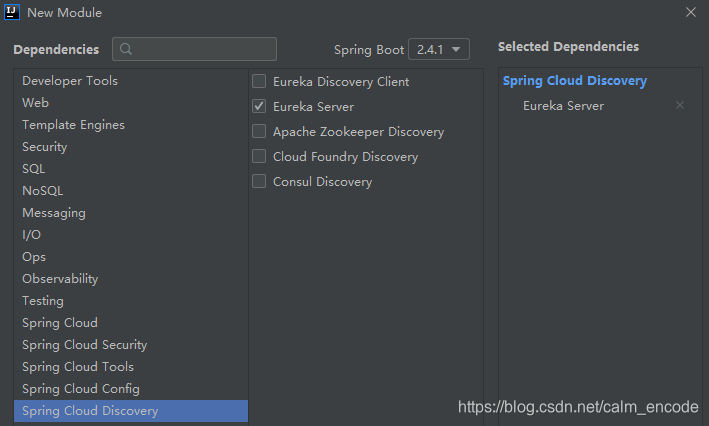Click Spring Cloud Discovery heading in selected dependencies
The width and height of the screenshot is (709, 426).
575,81
